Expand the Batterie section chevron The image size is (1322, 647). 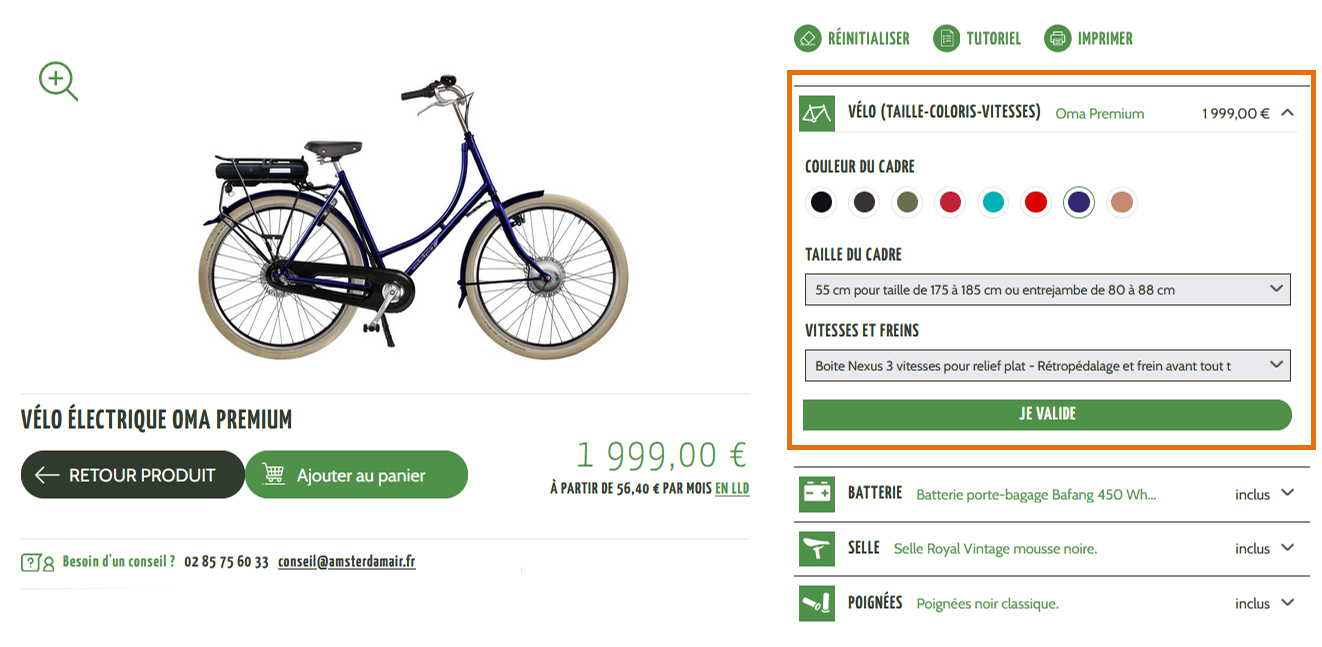(x=1287, y=493)
